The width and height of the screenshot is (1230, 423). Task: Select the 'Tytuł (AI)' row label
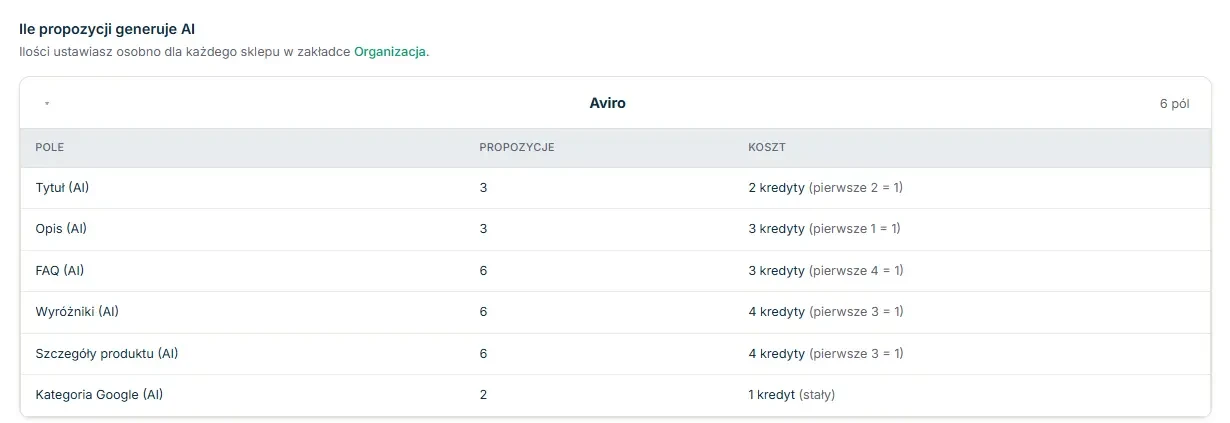coord(62,188)
